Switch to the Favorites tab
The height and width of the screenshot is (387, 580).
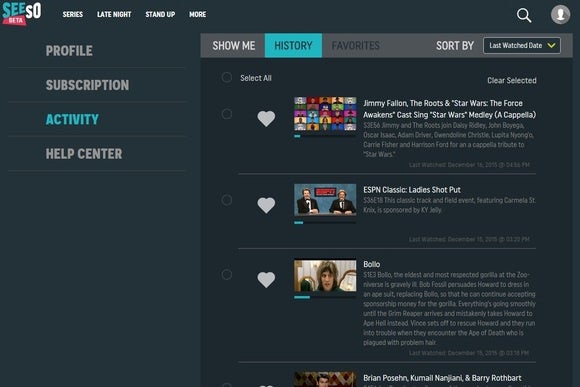tap(355, 46)
